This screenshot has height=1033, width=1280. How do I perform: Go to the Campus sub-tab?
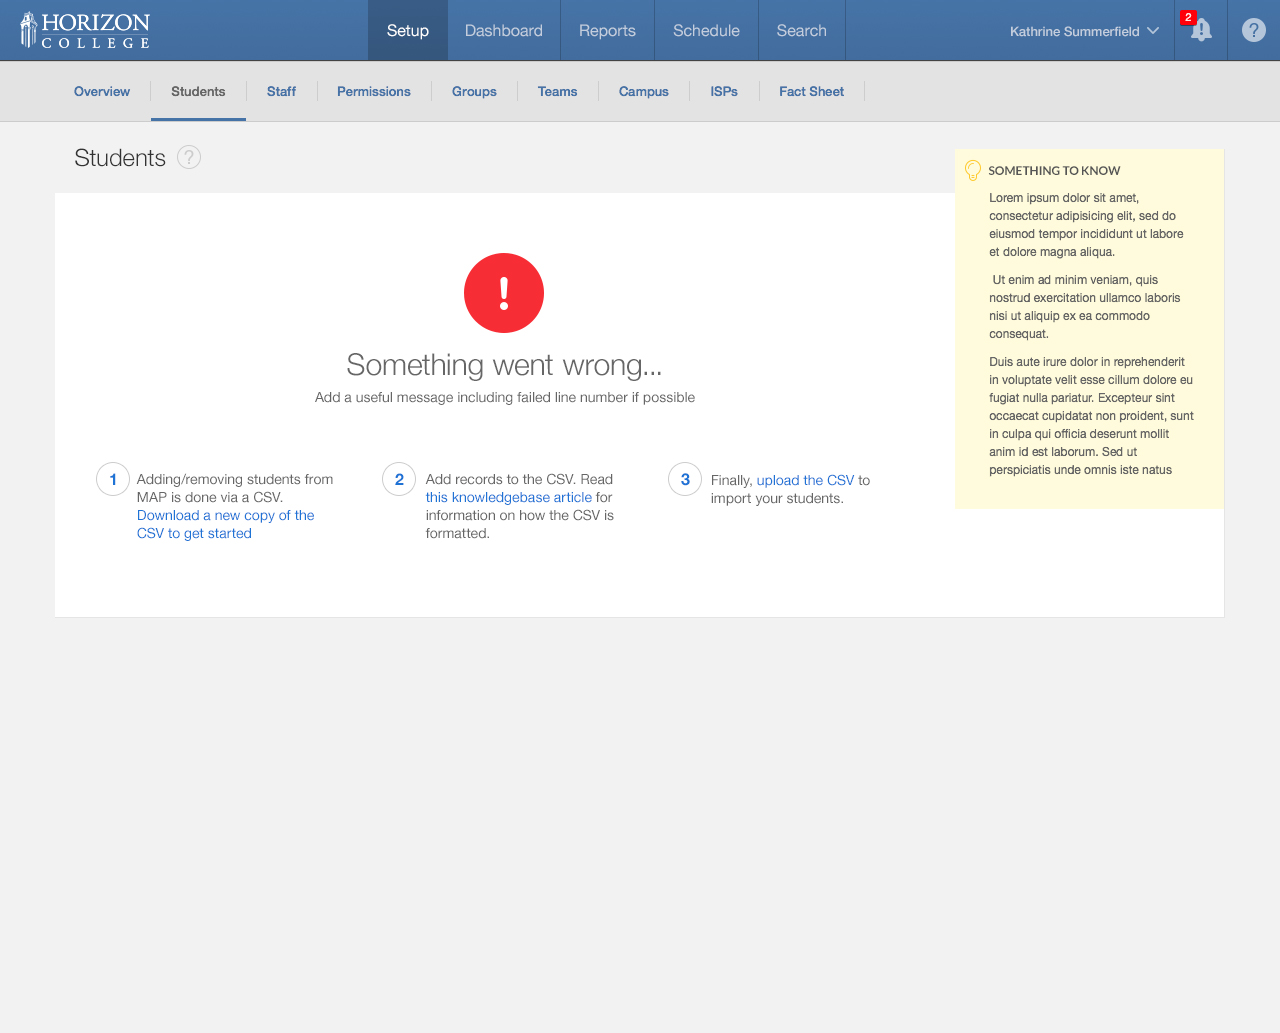(644, 91)
